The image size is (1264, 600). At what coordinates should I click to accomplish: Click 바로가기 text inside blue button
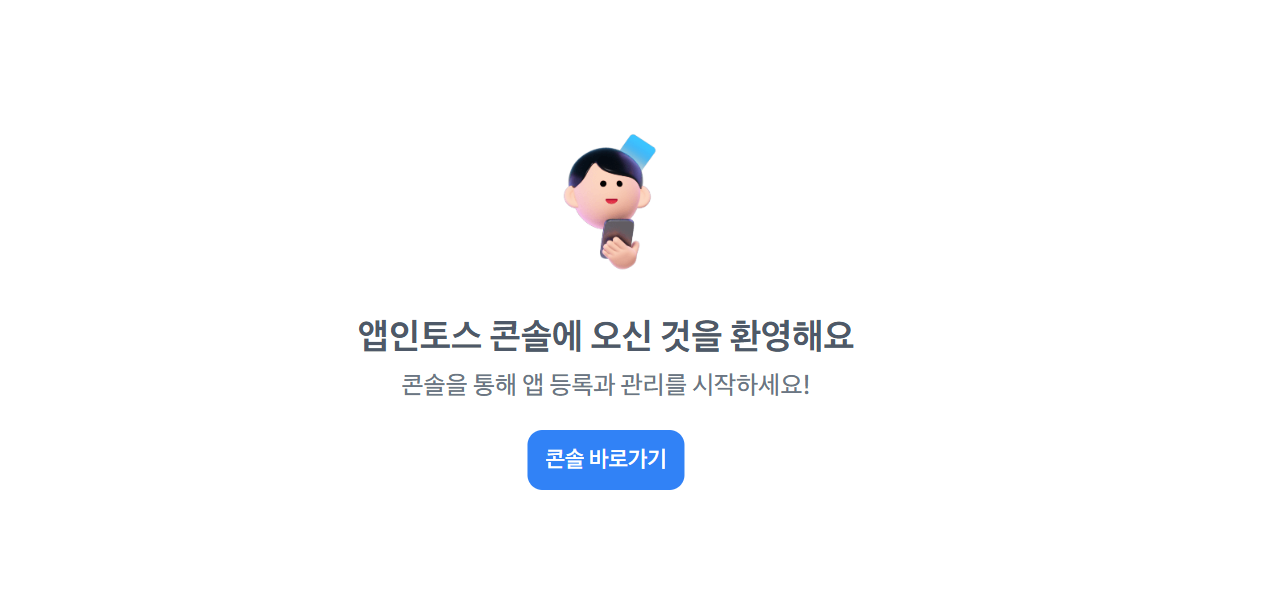pos(628,460)
